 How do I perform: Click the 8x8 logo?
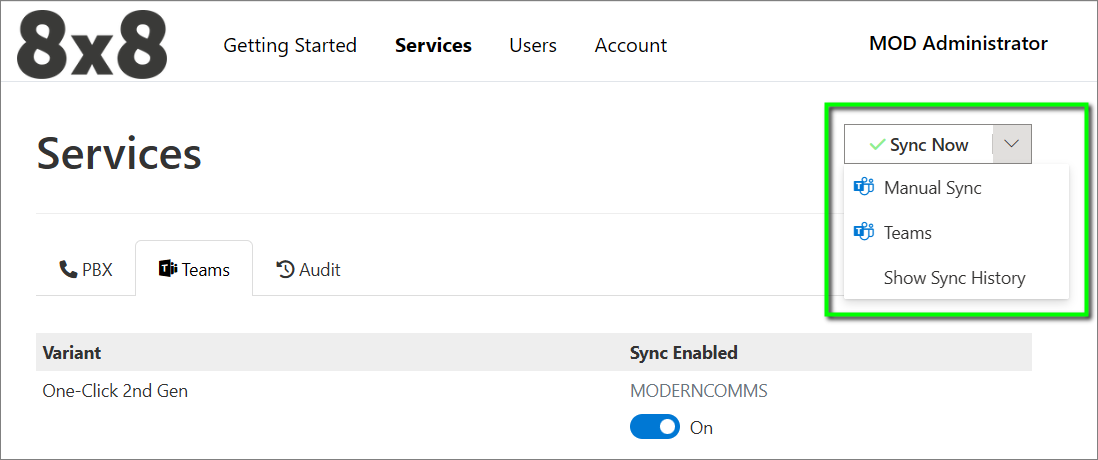[x=92, y=46]
